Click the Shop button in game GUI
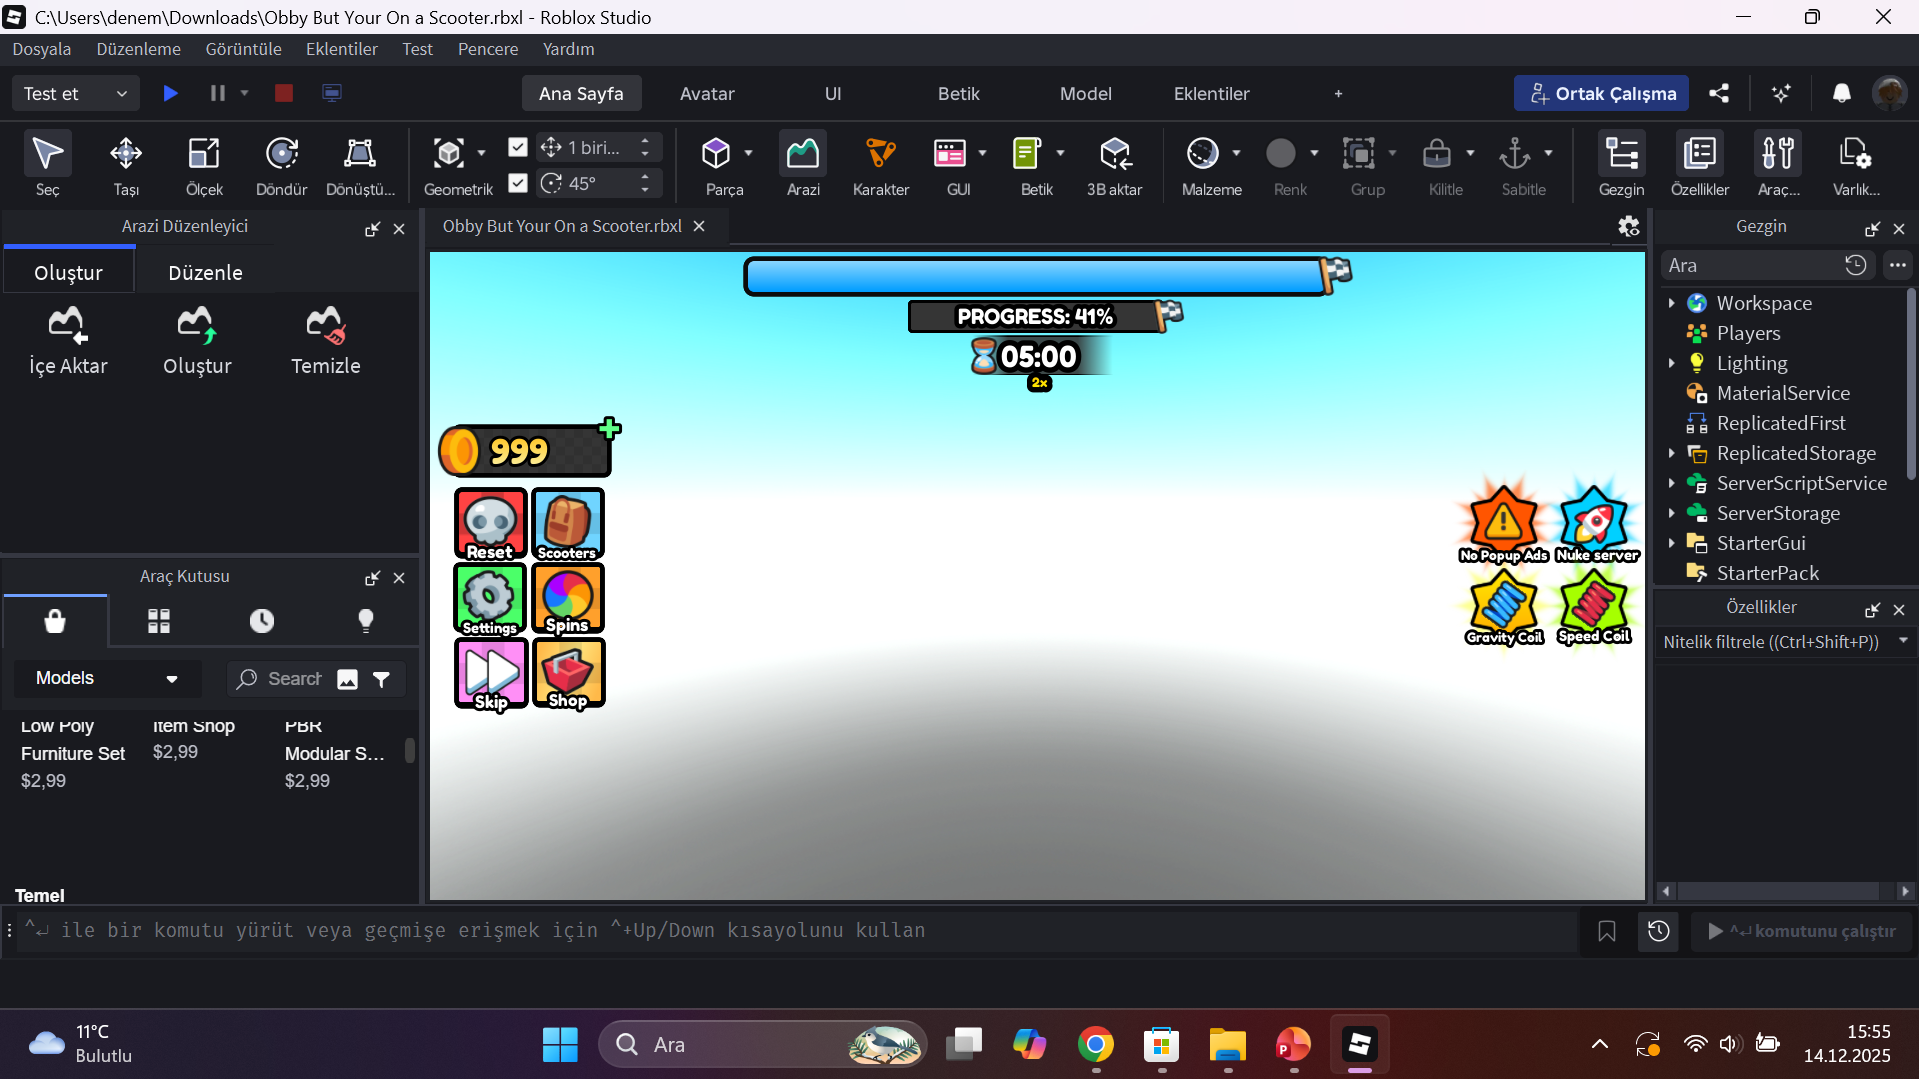This screenshot has width=1919, height=1079. click(x=568, y=673)
